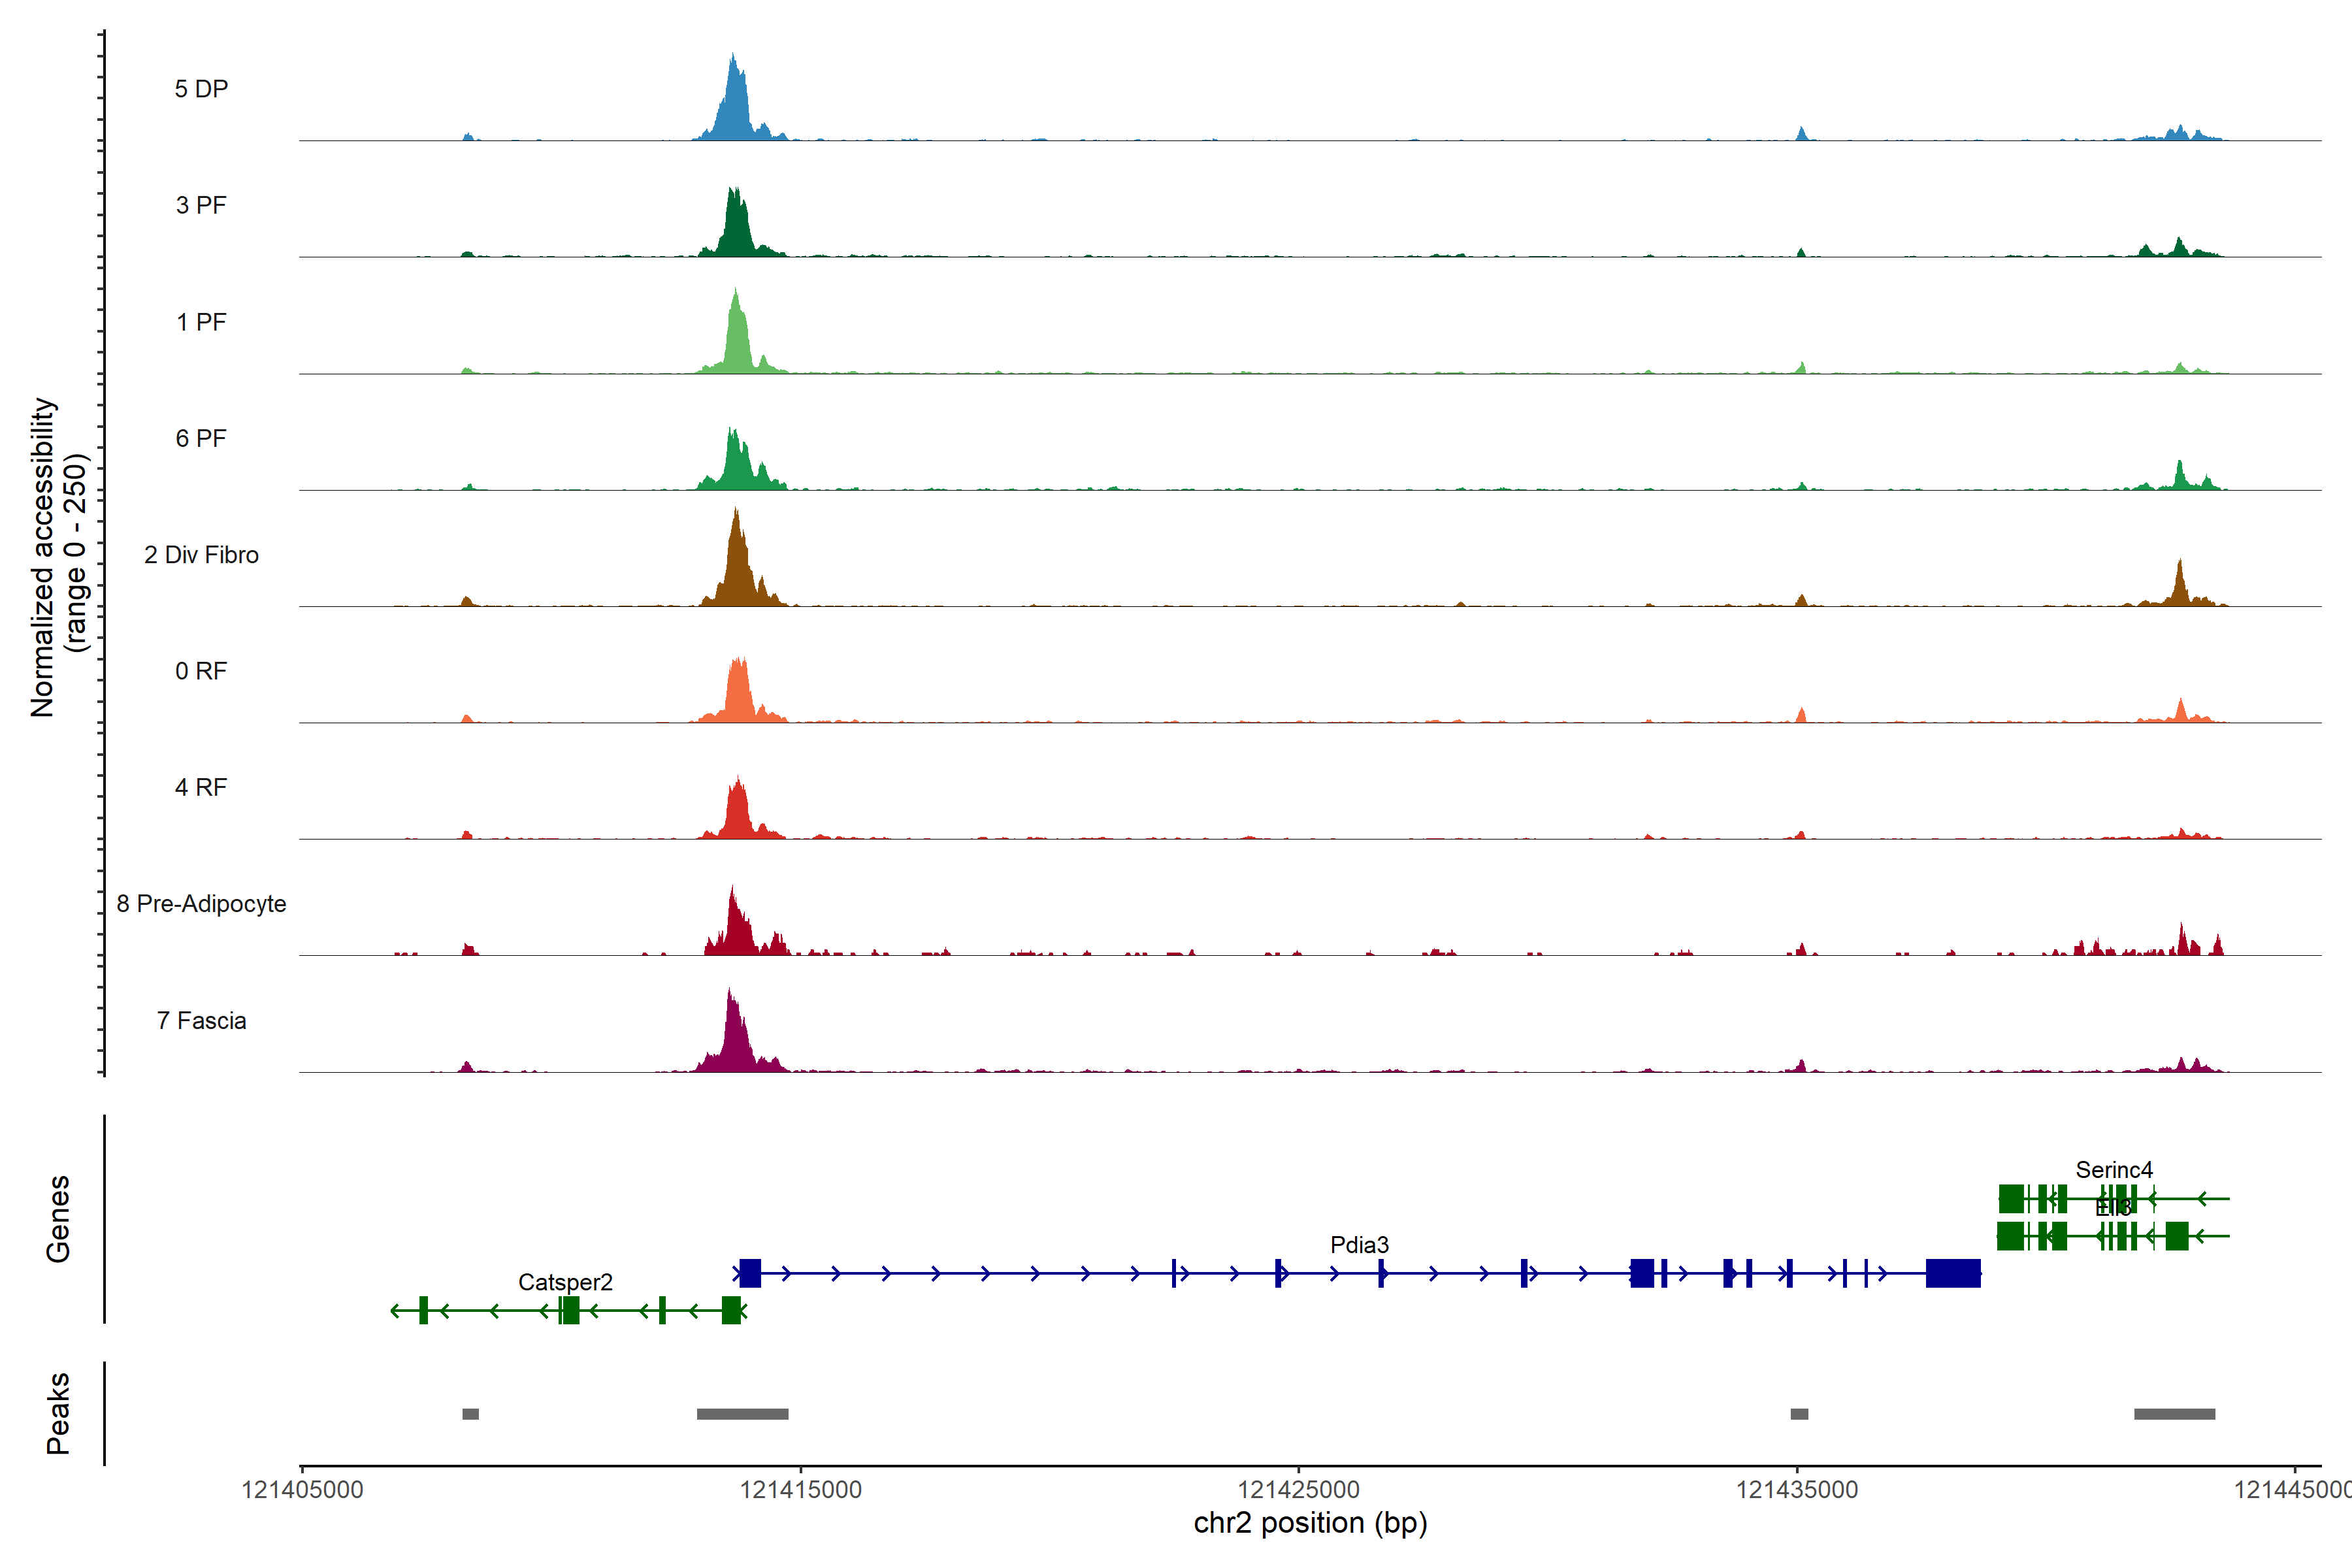Screen dimensions: 2352x1568
Task: Click the '7 Fascia' track label
Action: click(x=201, y=1021)
